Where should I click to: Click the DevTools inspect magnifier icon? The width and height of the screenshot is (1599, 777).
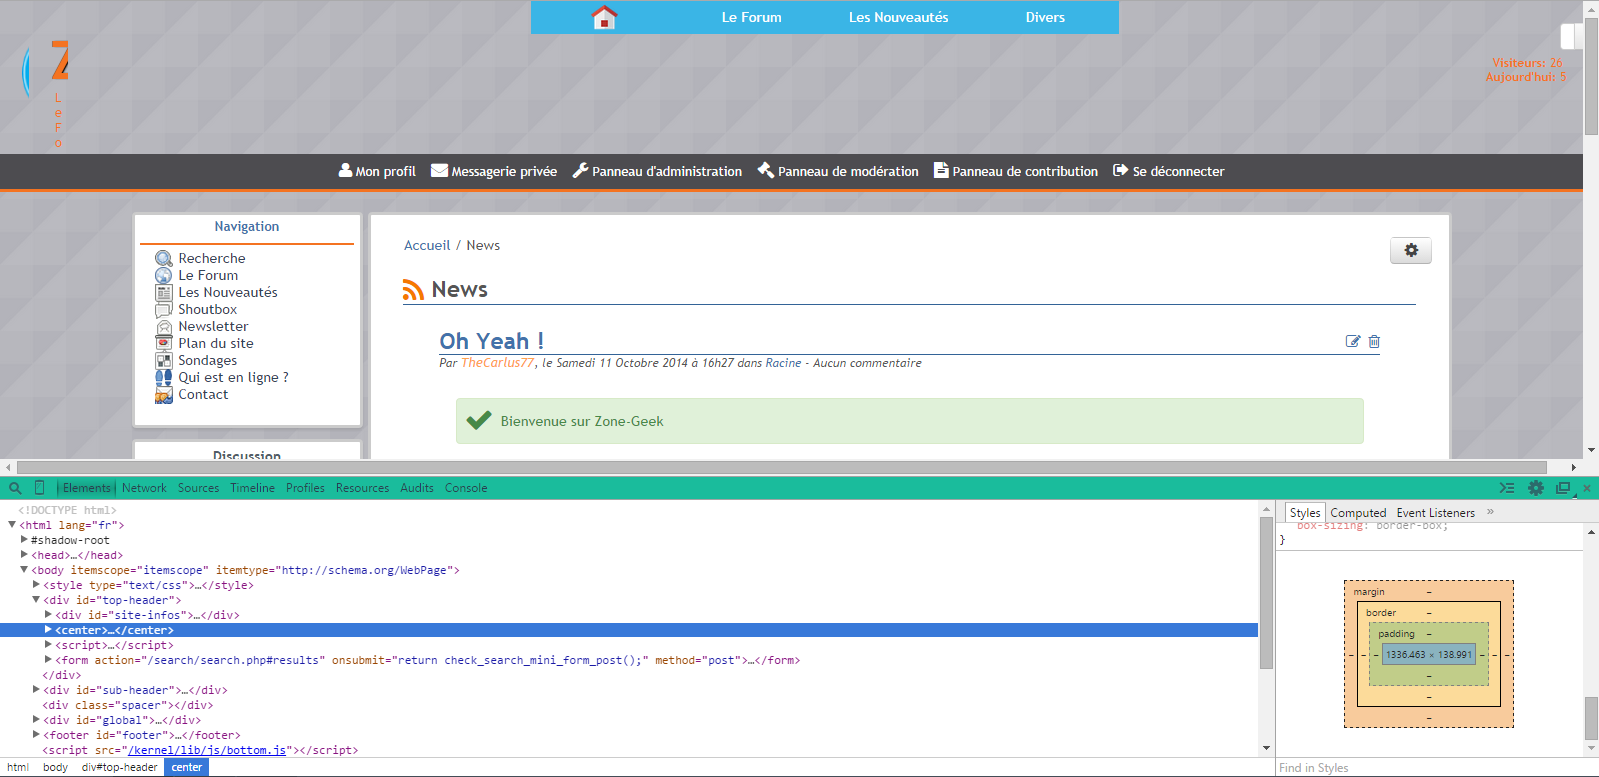pyautogui.click(x=15, y=488)
